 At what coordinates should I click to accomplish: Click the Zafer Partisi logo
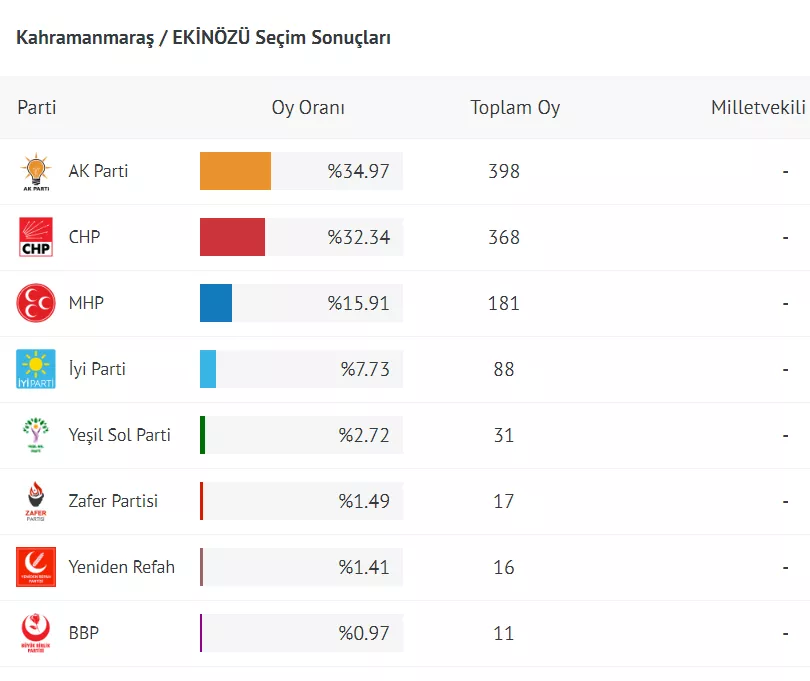(36, 501)
